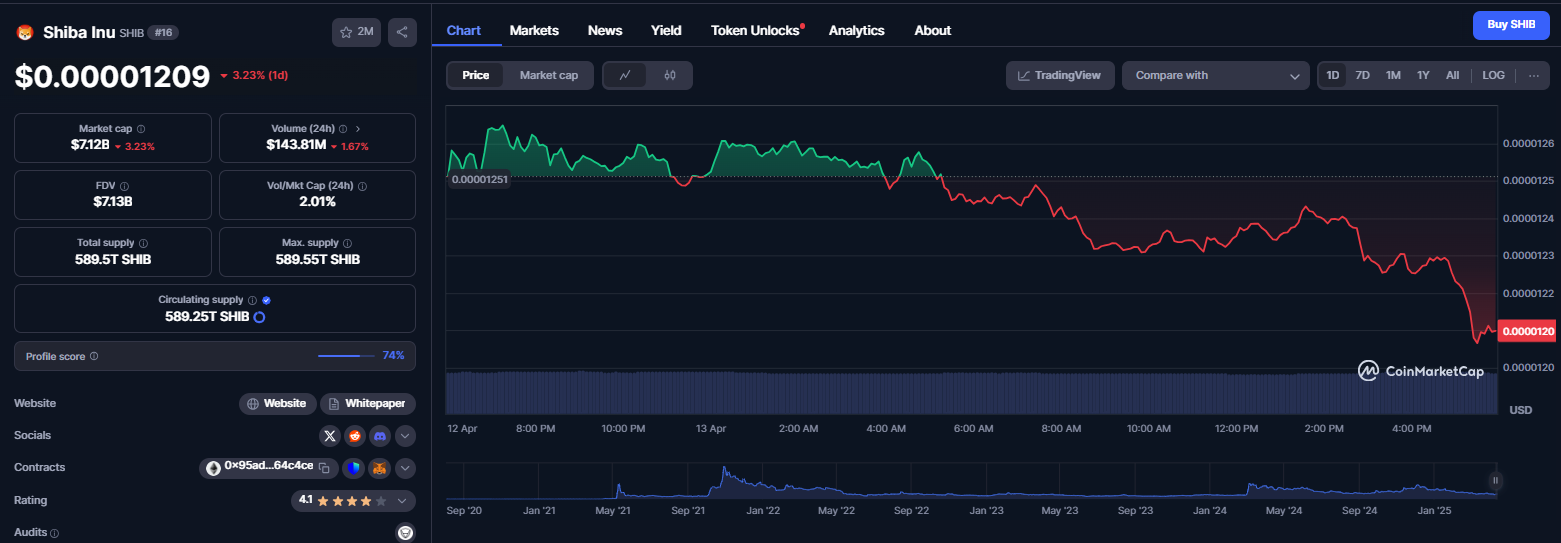Image resolution: width=1561 pixels, height=543 pixels.
Task: Copy the contract address with copy icon
Action: 324,467
